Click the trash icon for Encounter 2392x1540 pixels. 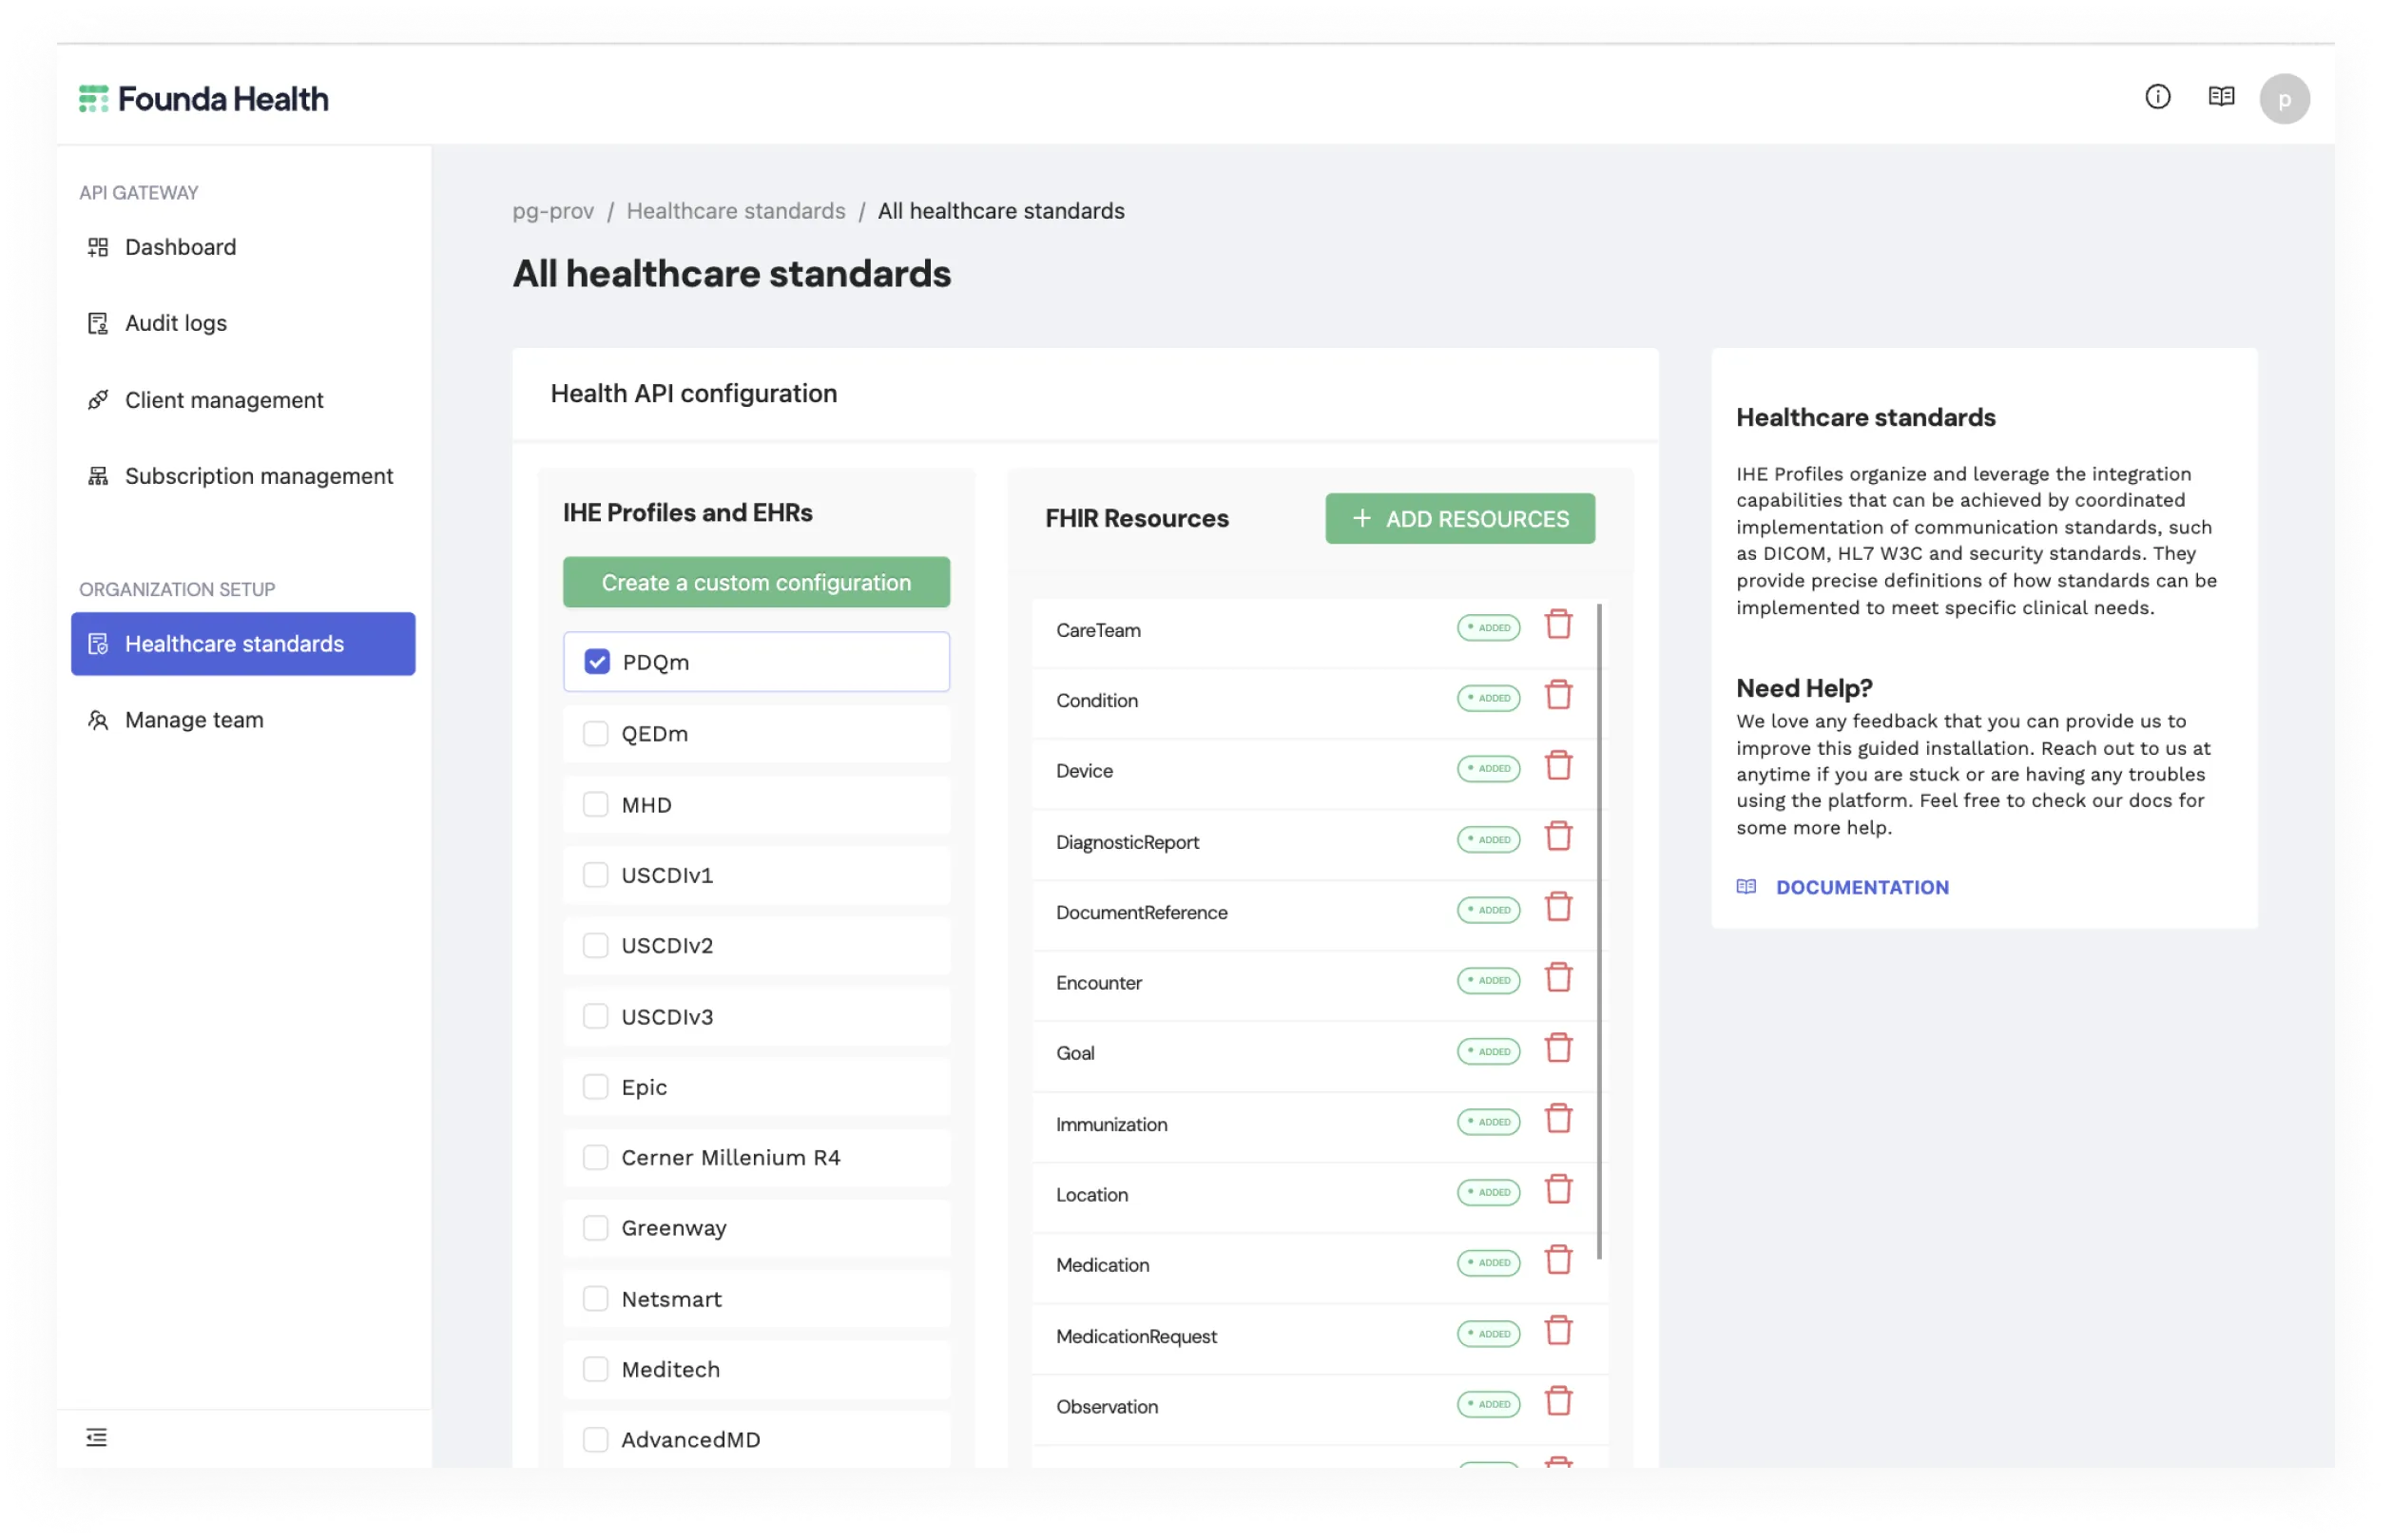tap(1558, 977)
